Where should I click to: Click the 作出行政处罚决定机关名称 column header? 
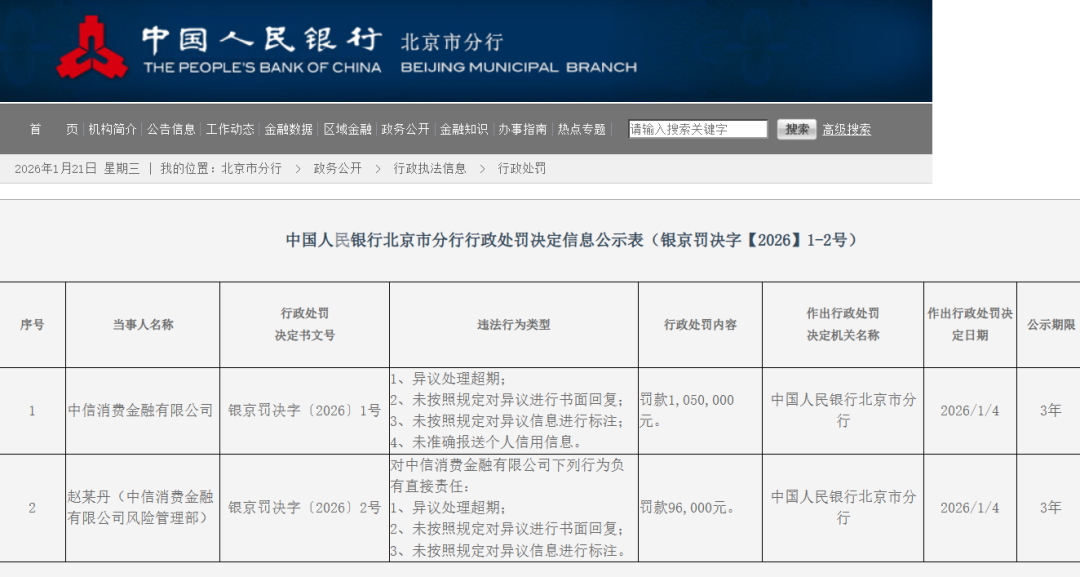(843, 324)
